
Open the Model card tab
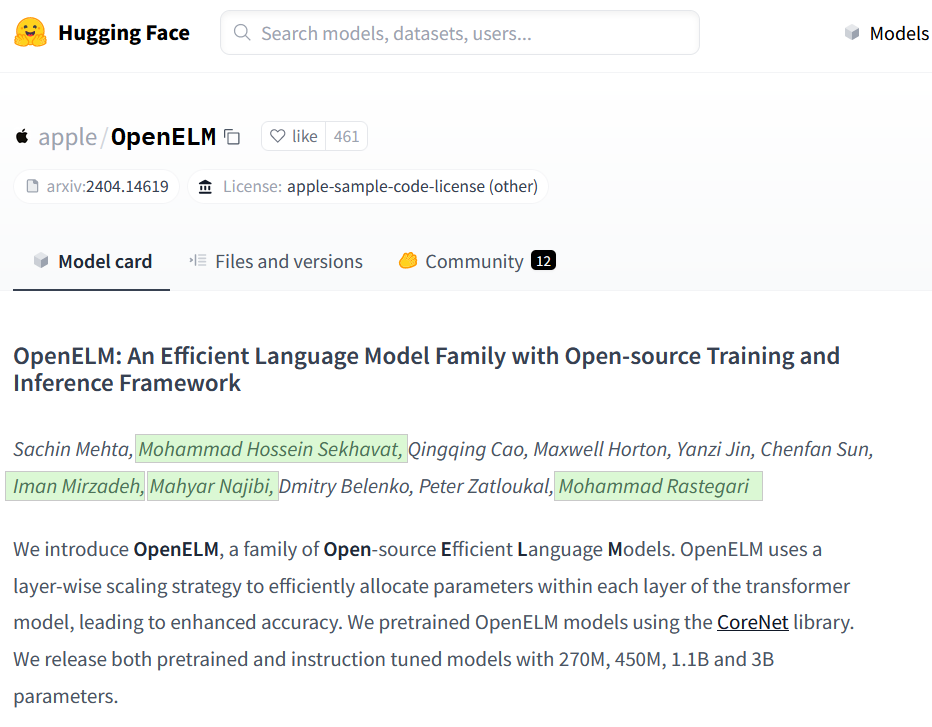pyautogui.click(x=92, y=261)
